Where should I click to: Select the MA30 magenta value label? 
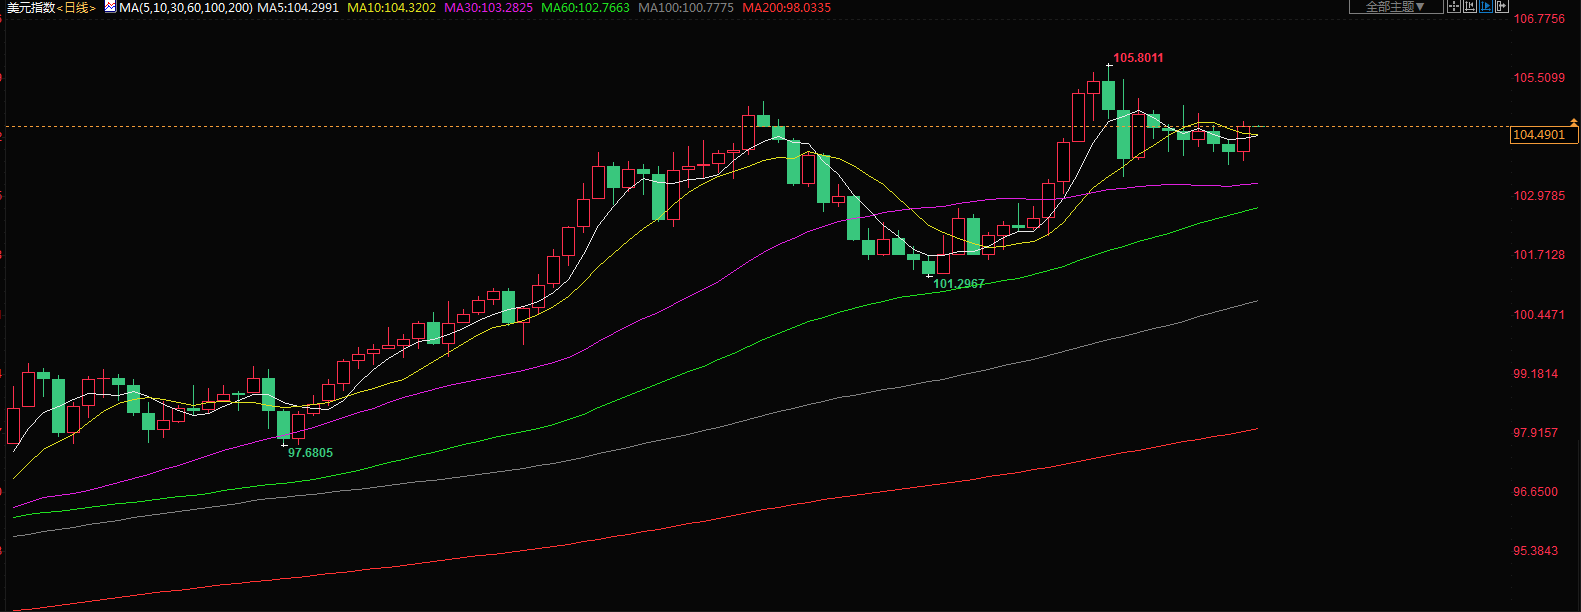pyautogui.click(x=488, y=8)
